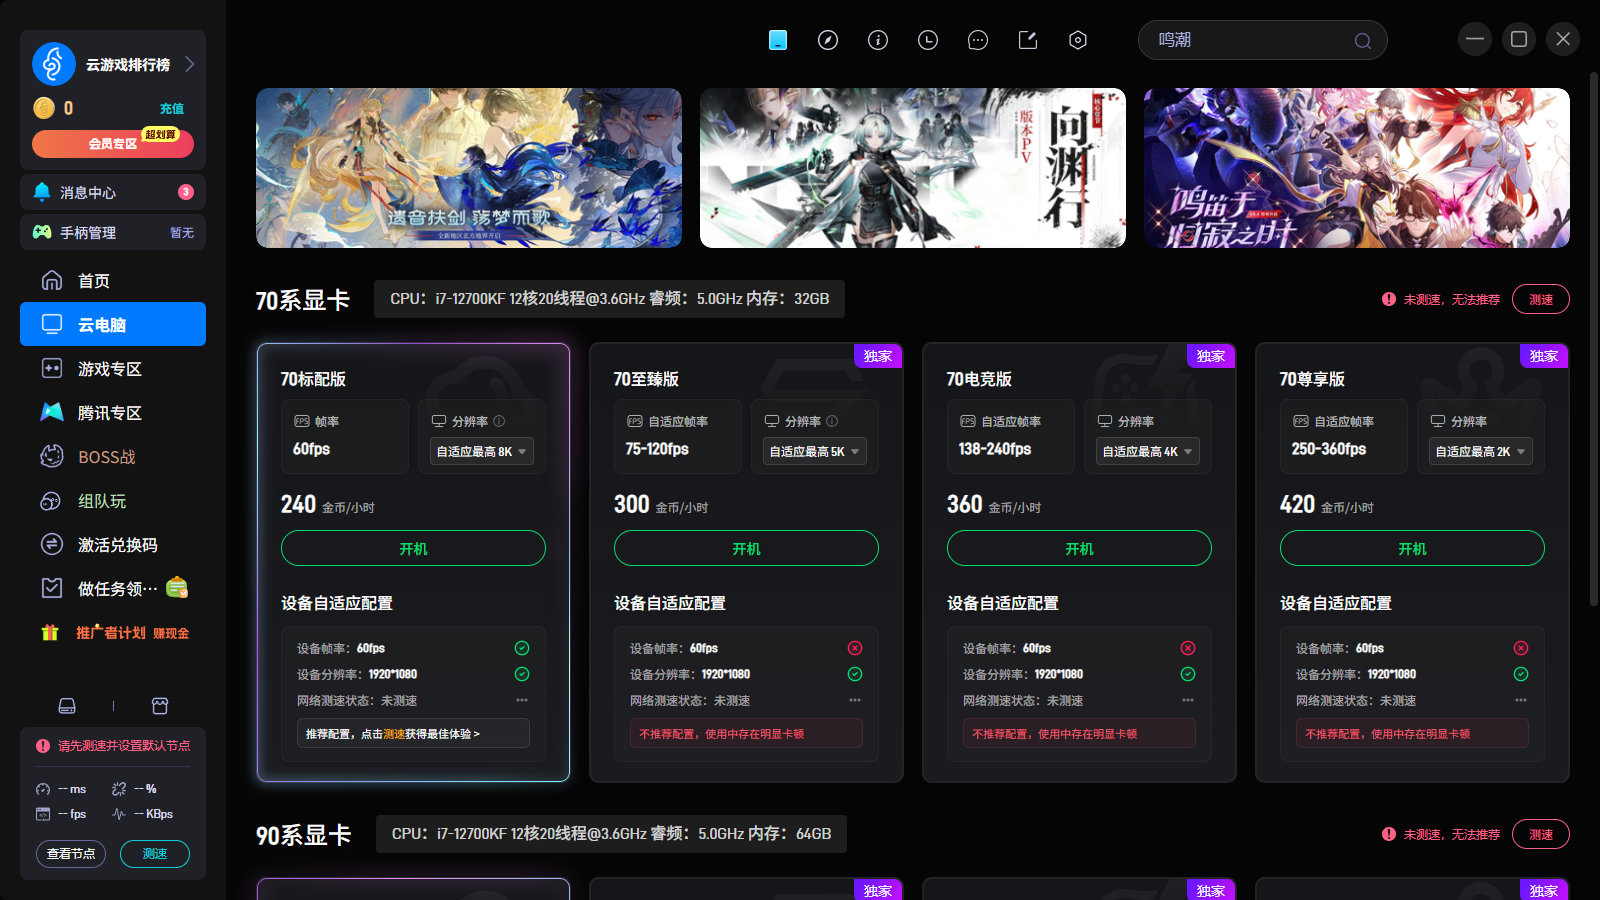The height and width of the screenshot is (900, 1600).
Task: Open 游戏专区 in sidebar
Action: coord(113,369)
